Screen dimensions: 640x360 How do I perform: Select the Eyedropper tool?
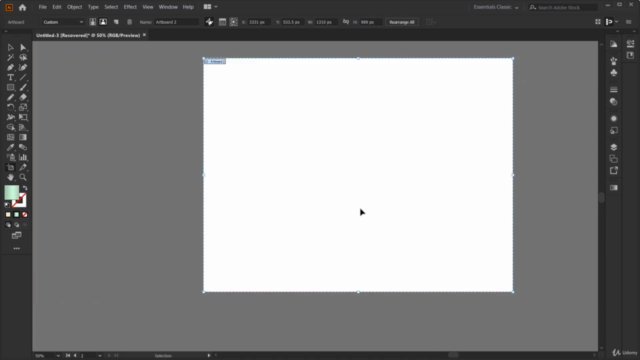pos(11,147)
